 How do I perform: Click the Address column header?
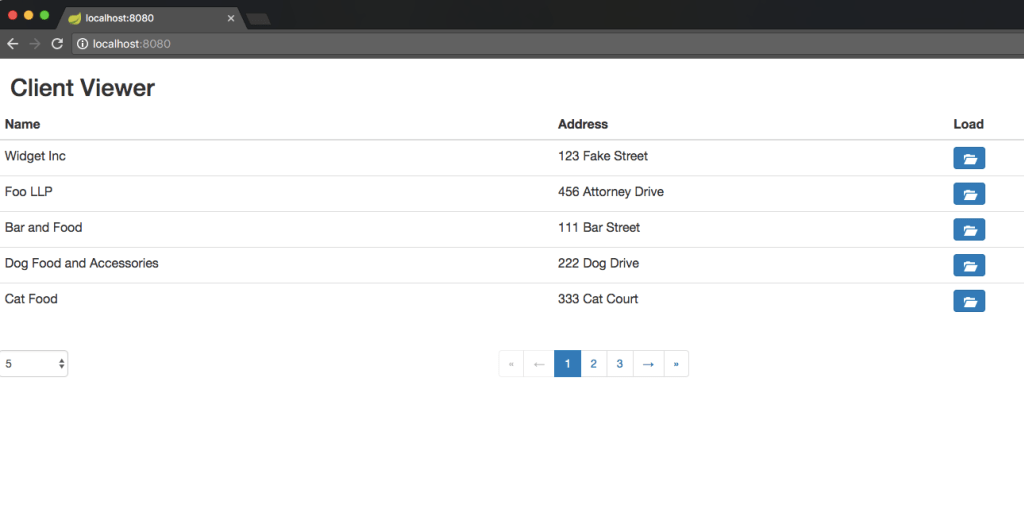(583, 124)
